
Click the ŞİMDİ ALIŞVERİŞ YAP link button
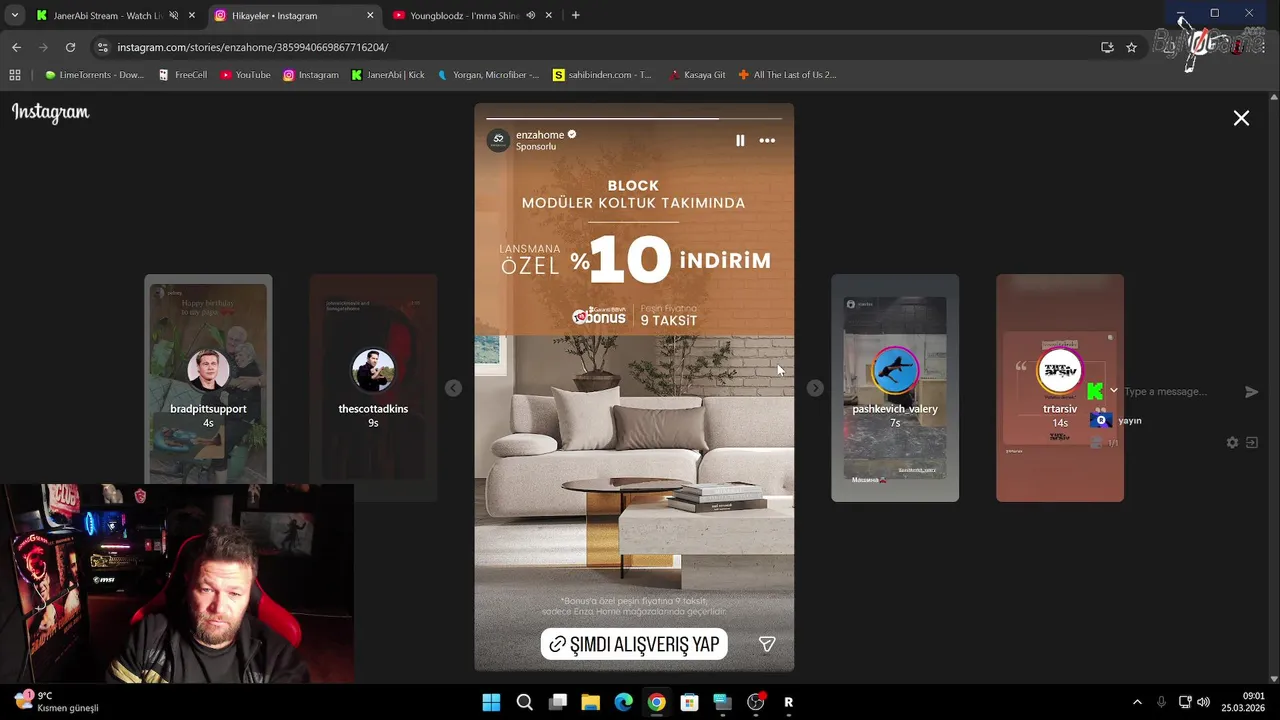pyautogui.click(x=634, y=644)
